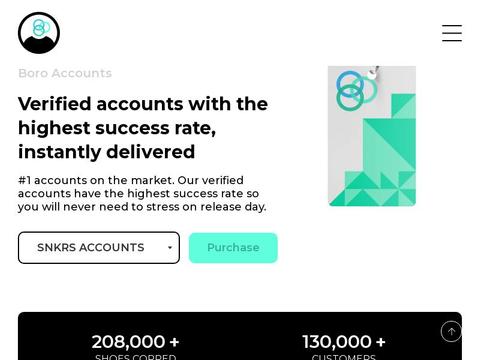Image resolution: width=480 pixels, height=360 pixels.
Task: Click the green account card image
Action: 372,136
